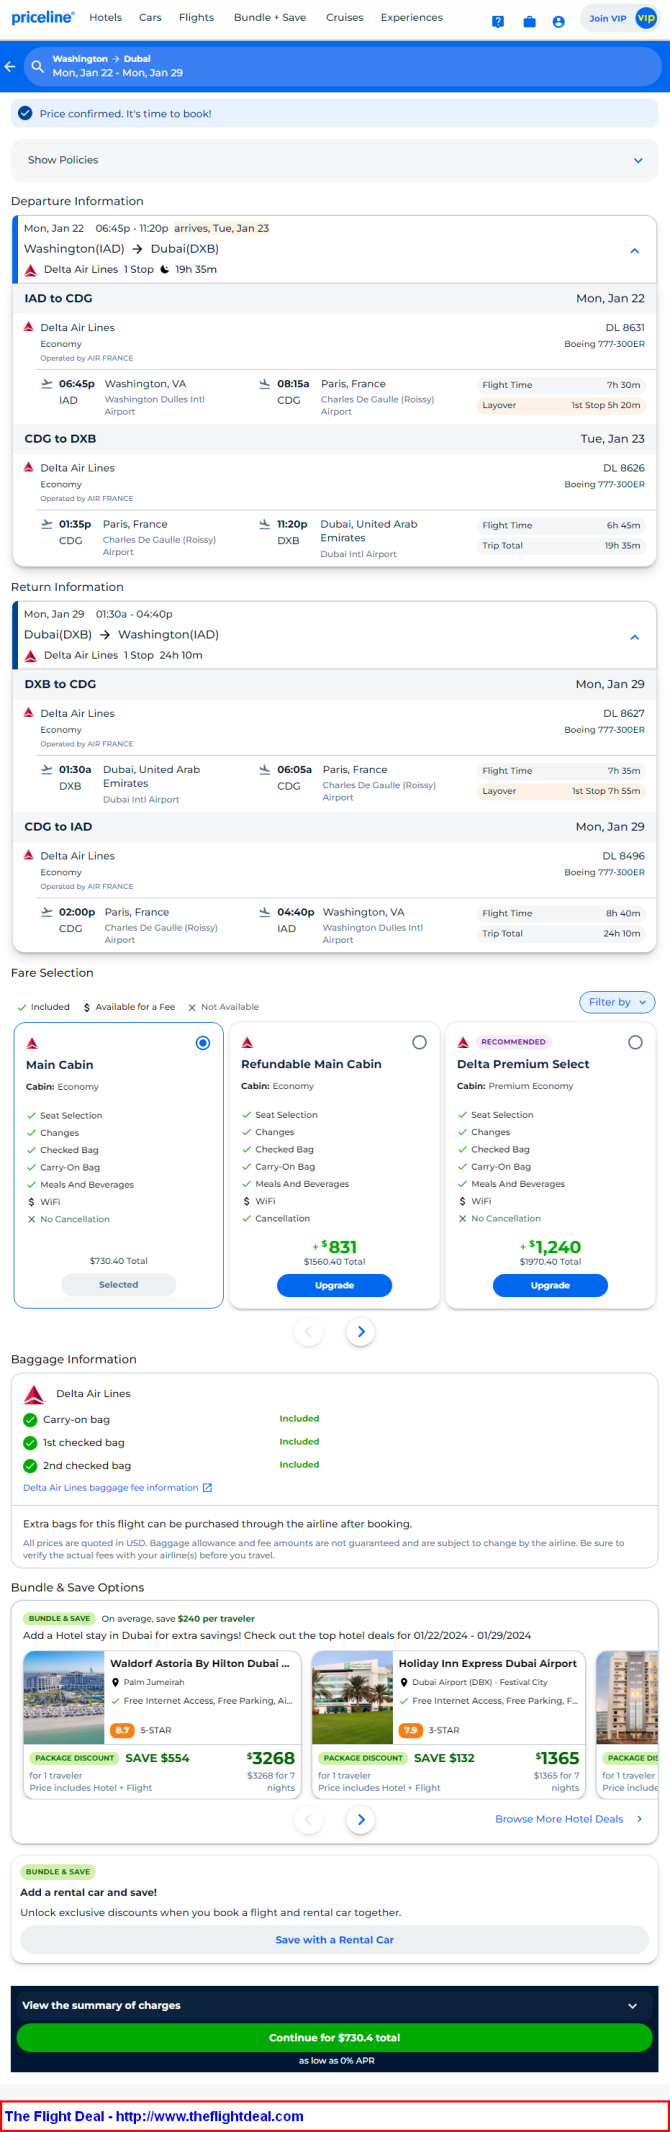Click the RECOMMENDED badge on Premium Select
Image resolution: width=670 pixels, height=2132 pixels.
coord(513,1042)
